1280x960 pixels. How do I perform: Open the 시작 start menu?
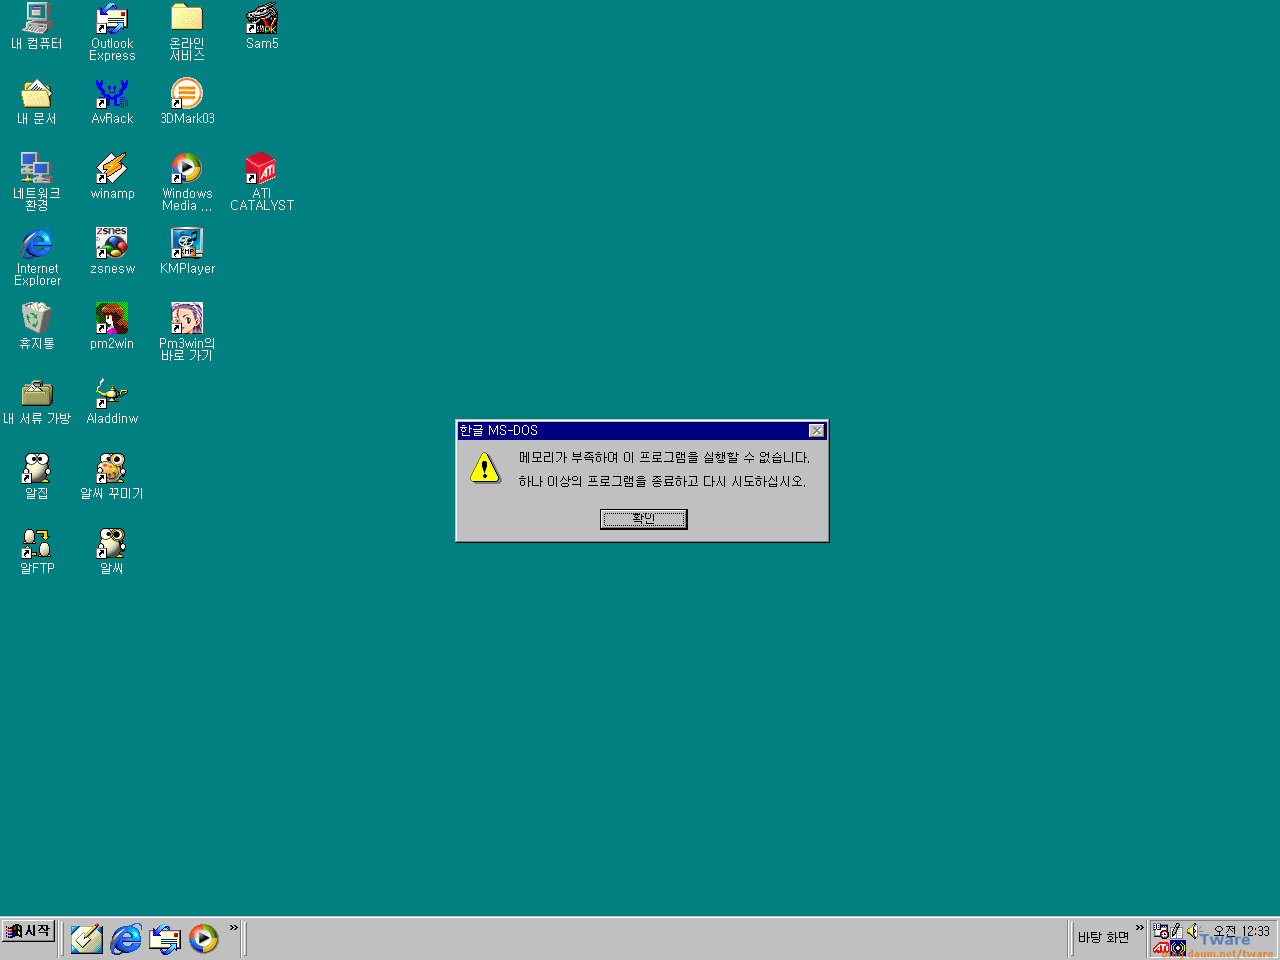(x=28, y=931)
